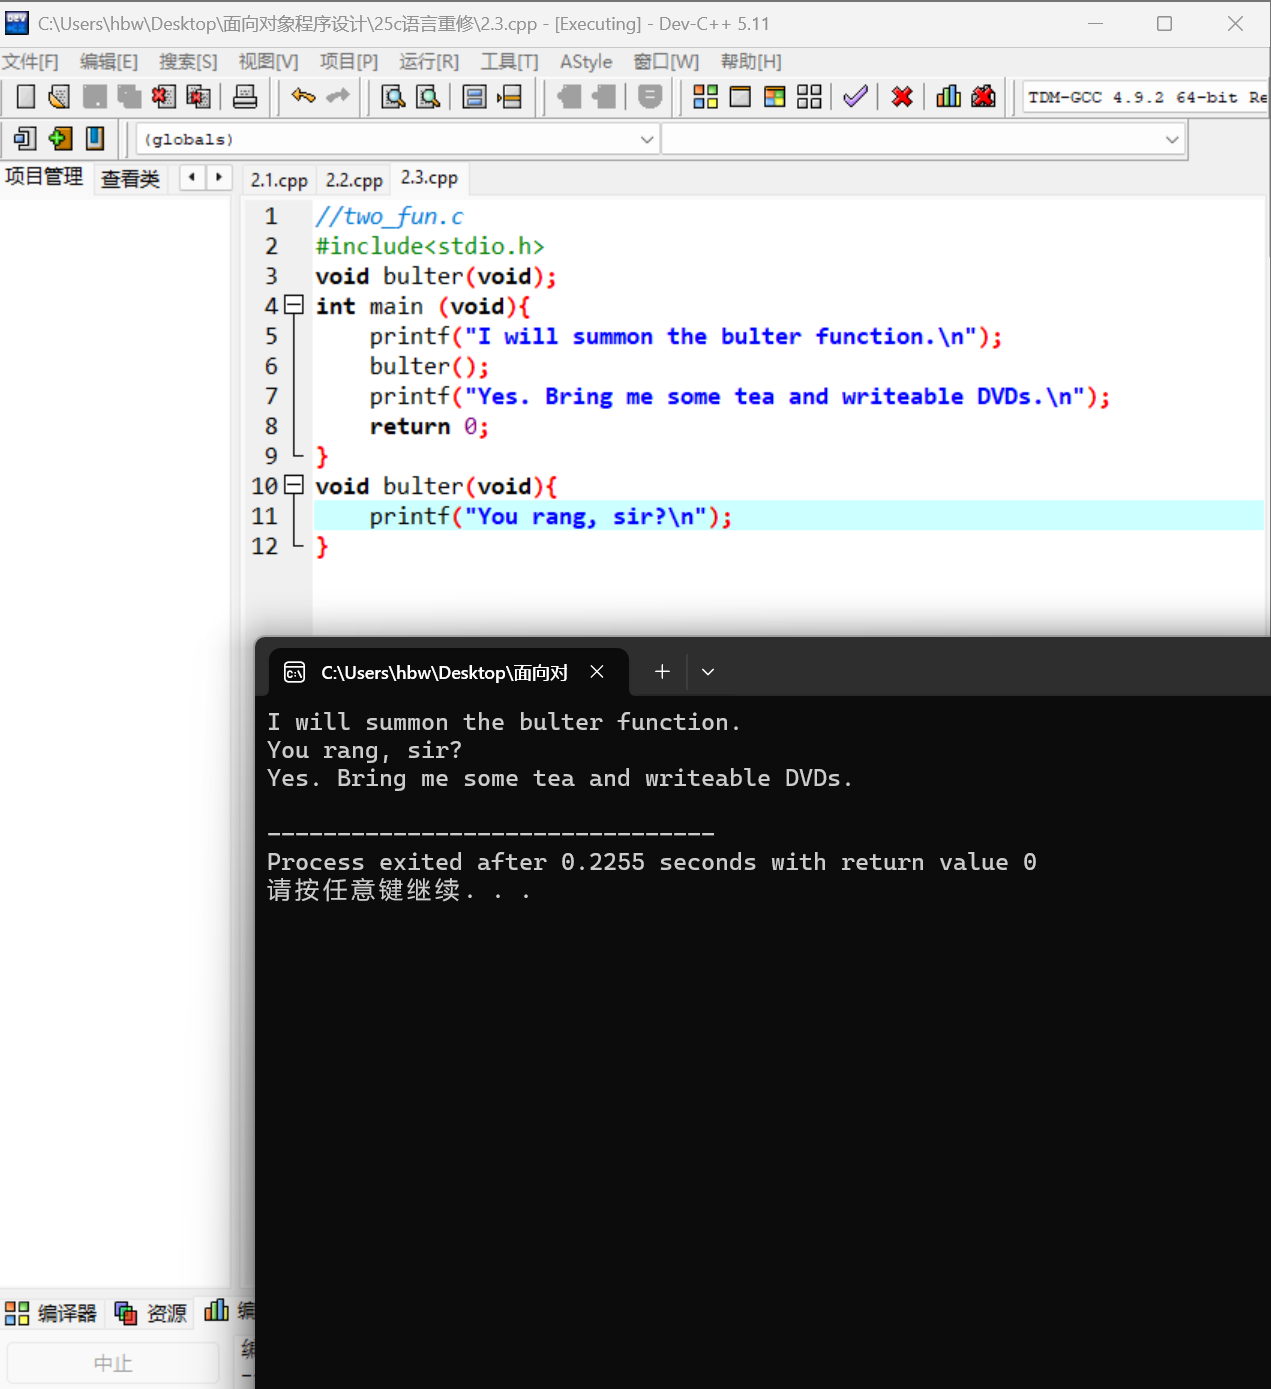Open the 搜索[S] menu

[188, 62]
